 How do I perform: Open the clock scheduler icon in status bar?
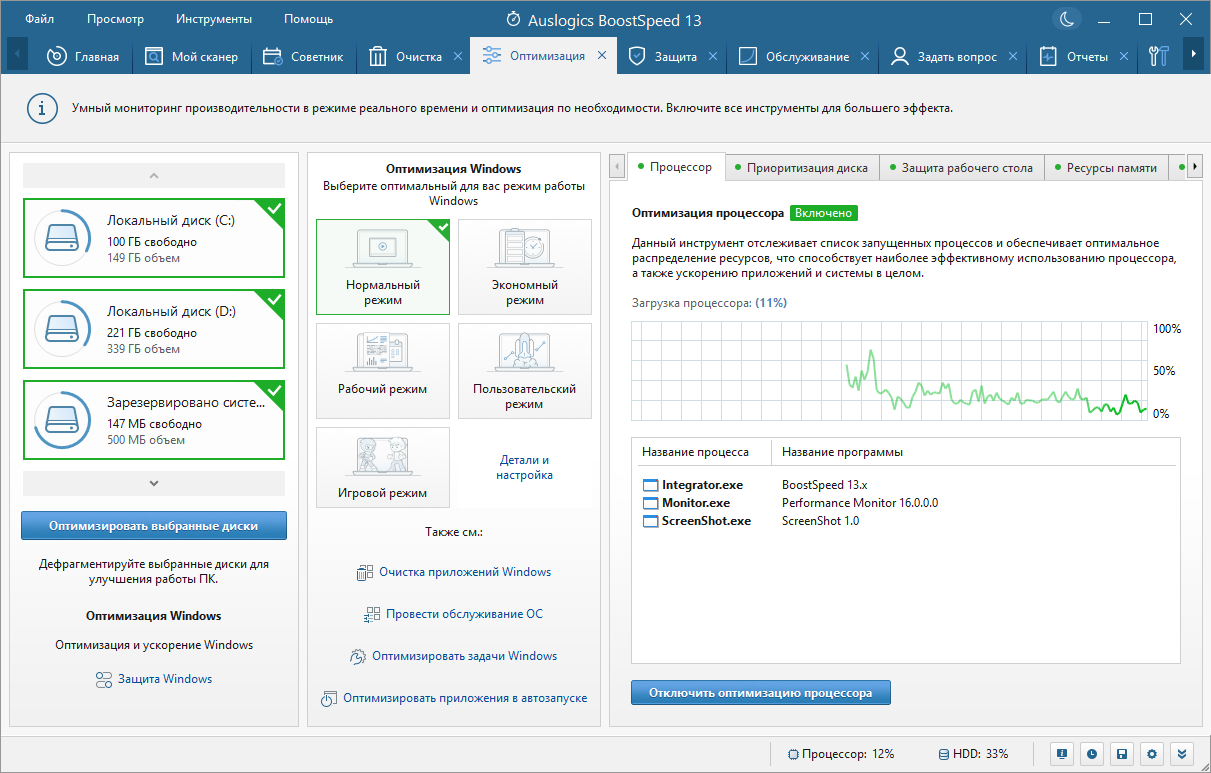pyautogui.click(x=1092, y=754)
